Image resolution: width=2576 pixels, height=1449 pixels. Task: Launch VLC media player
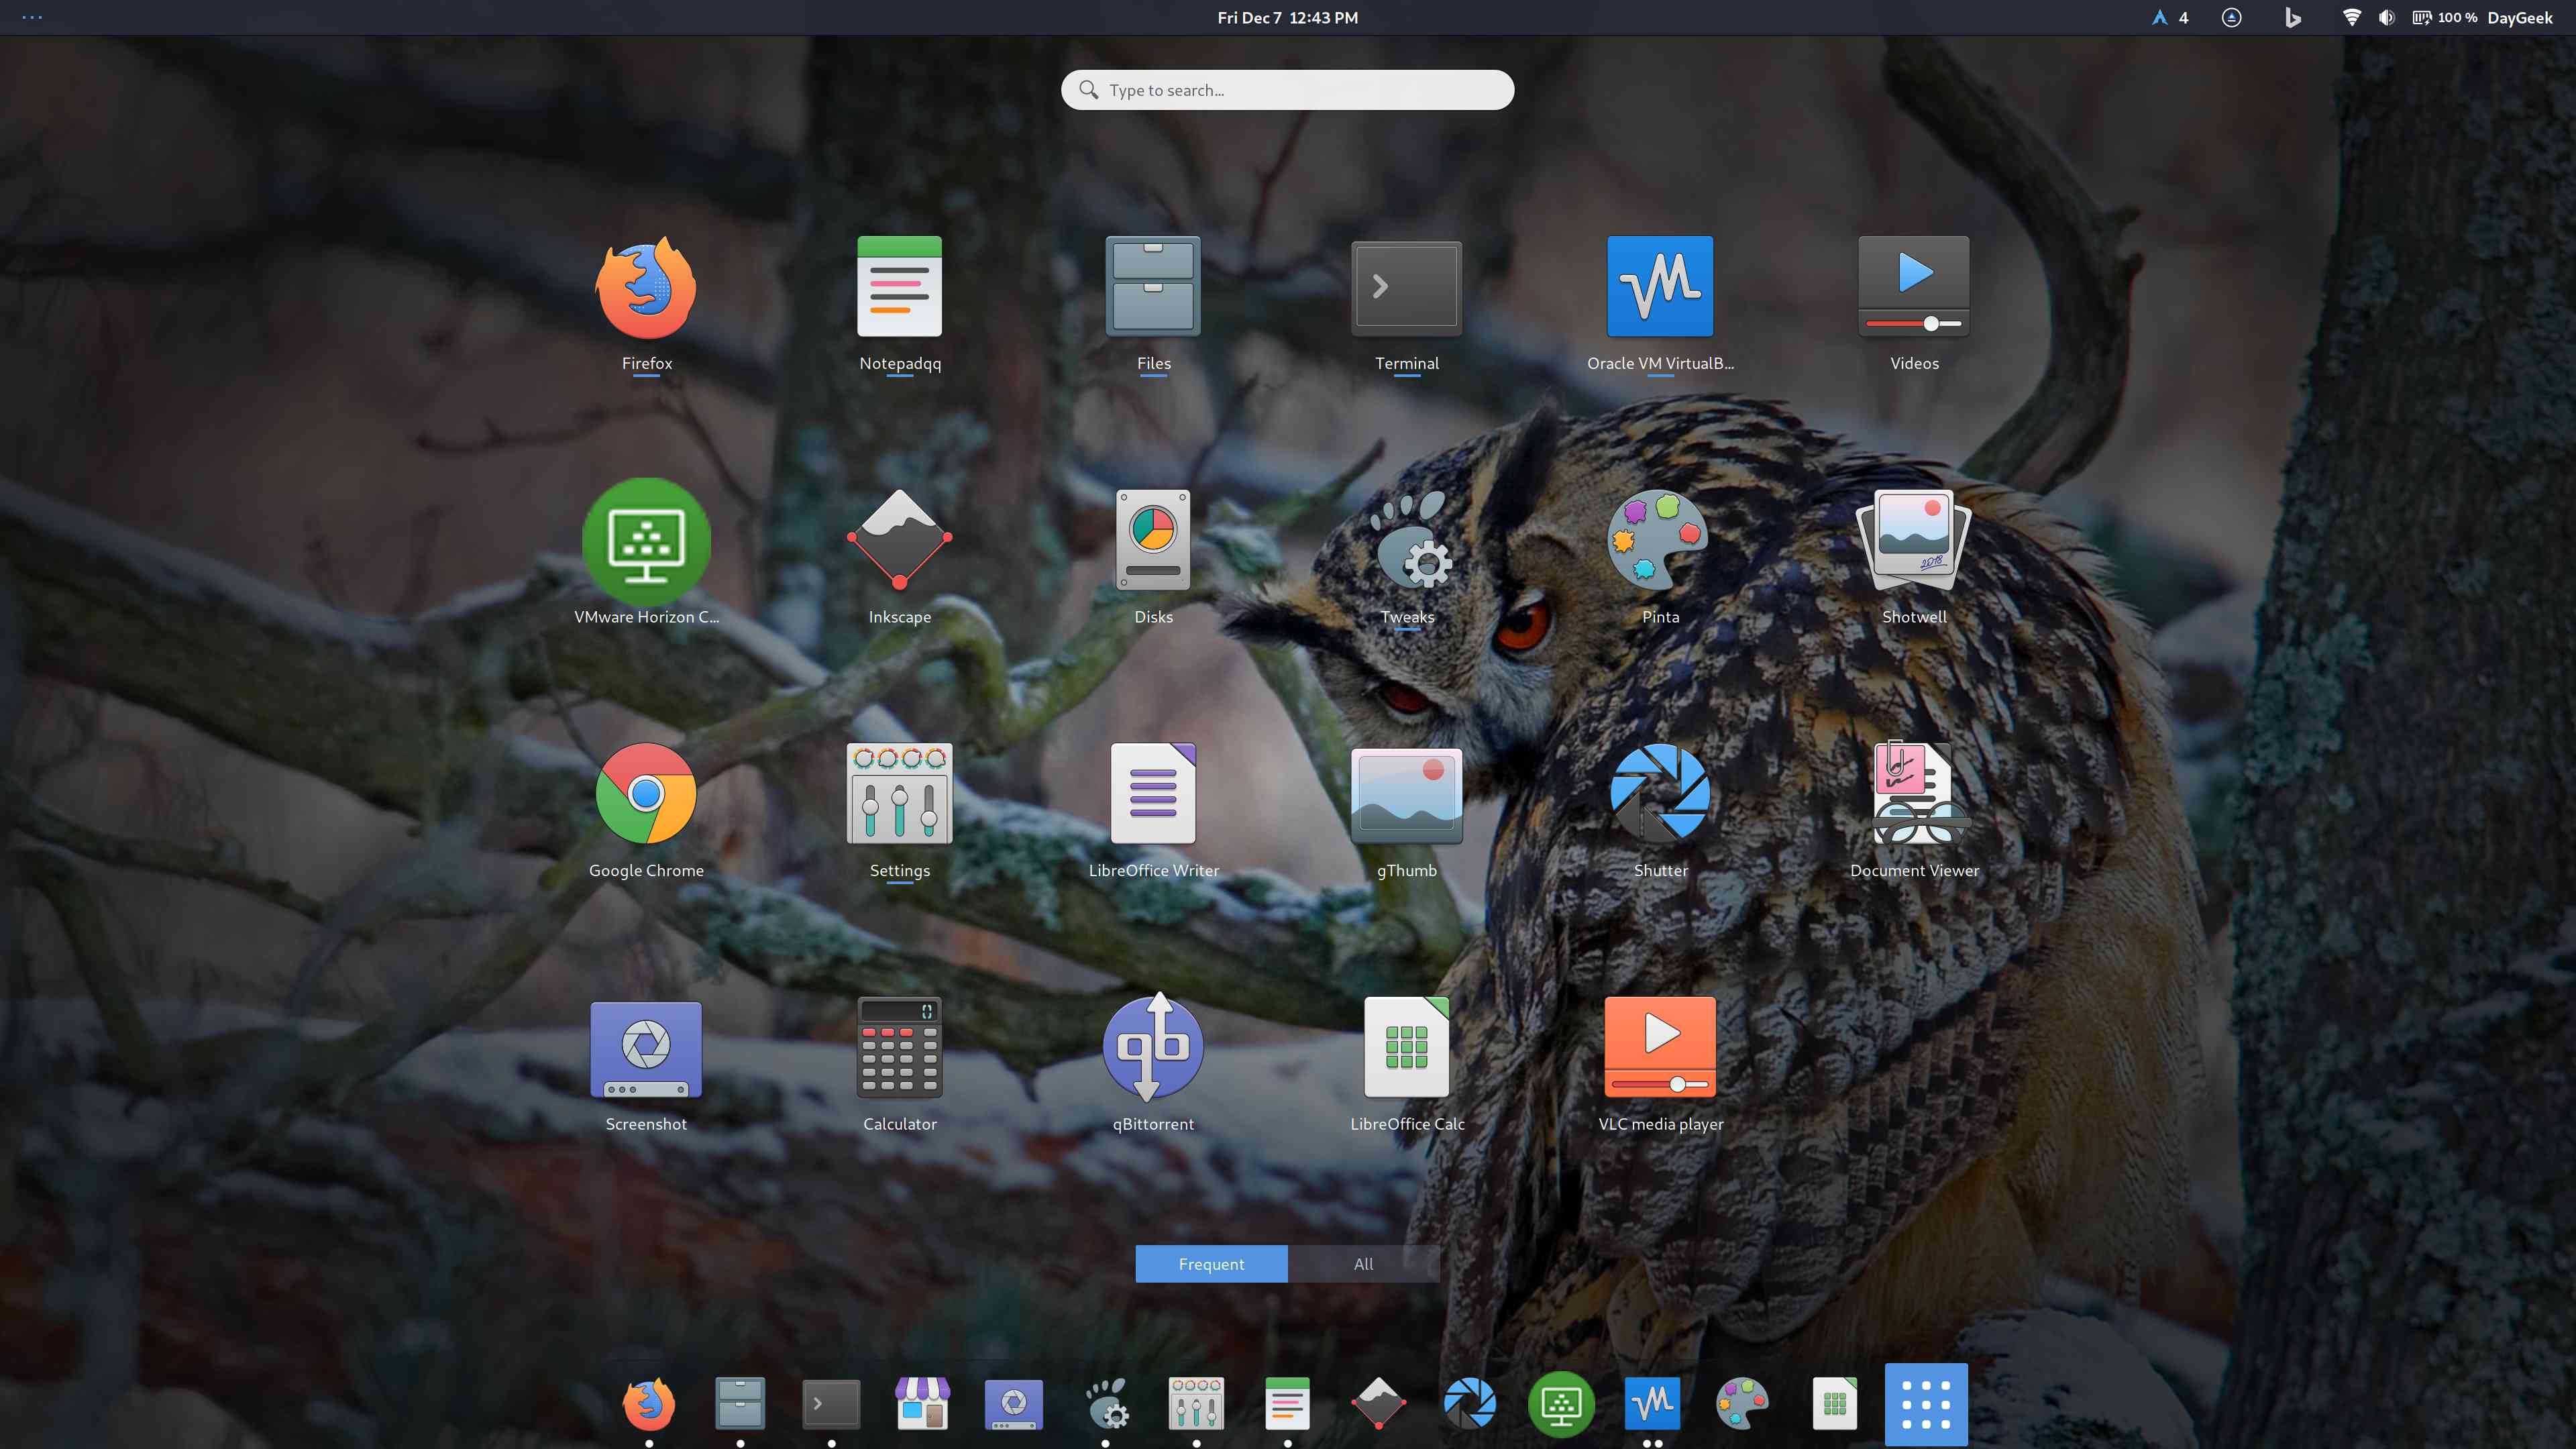click(1660, 1064)
